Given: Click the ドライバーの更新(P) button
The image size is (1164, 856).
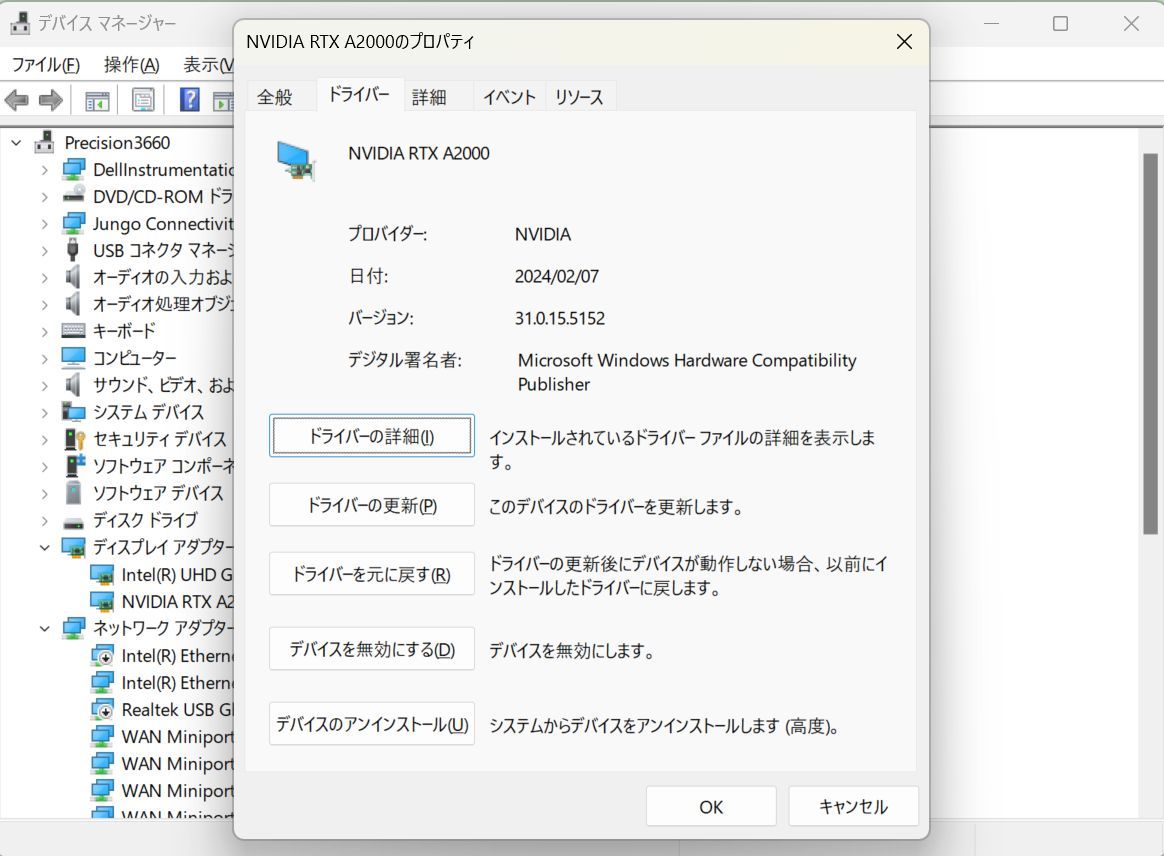Looking at the screenshot, I should (372, 506).
